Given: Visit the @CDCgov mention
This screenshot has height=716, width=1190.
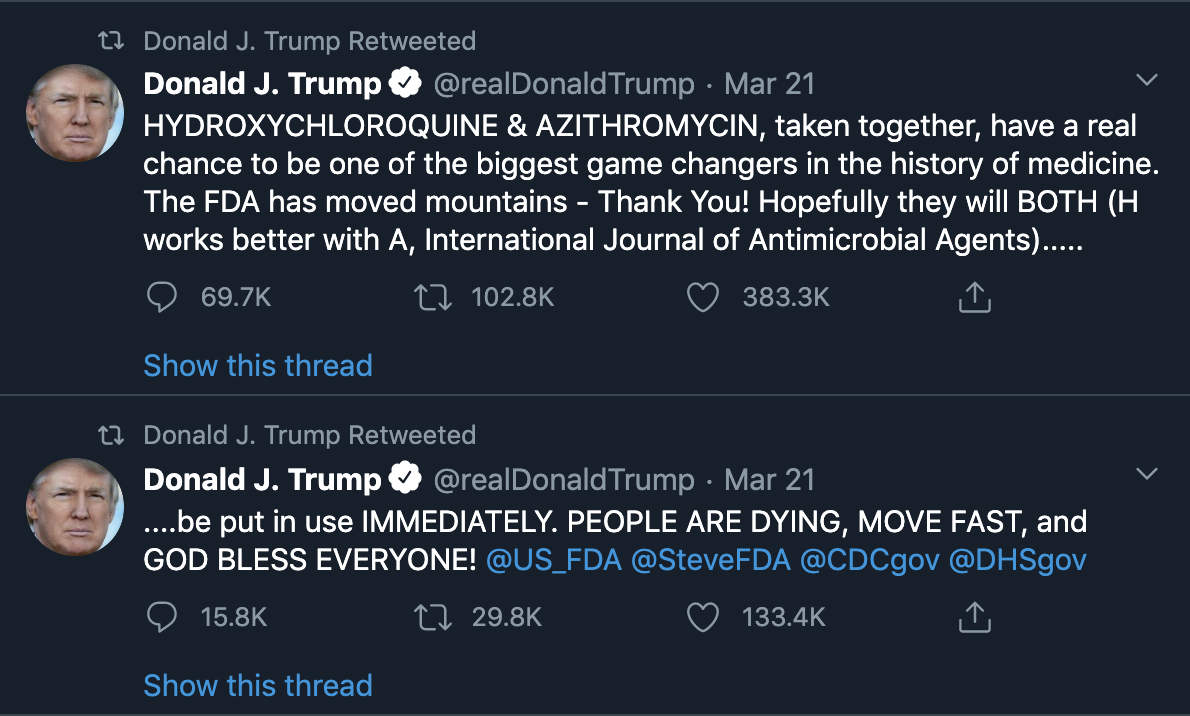Looking at the screenshot, I should click(x=869, y=560).
